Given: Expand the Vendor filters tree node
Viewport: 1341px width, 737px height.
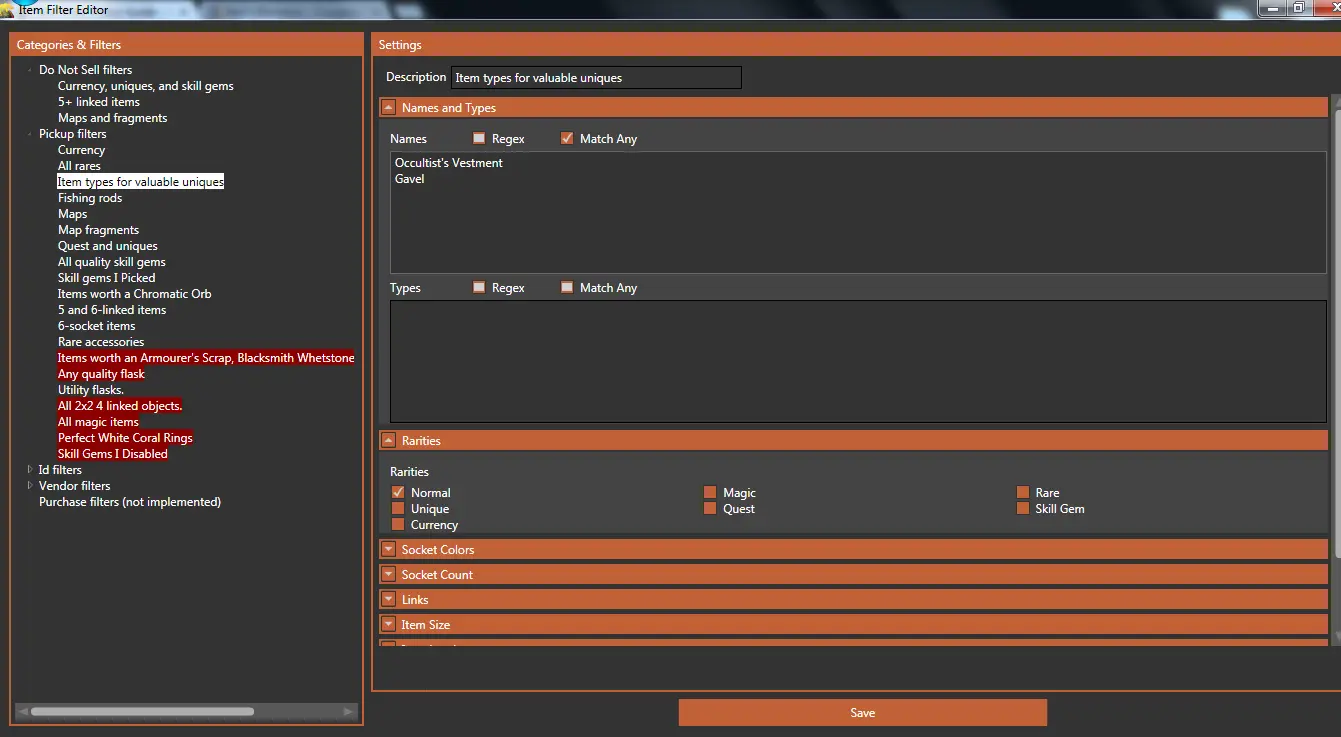Looking at the screenshot, I should coord(30,486).
